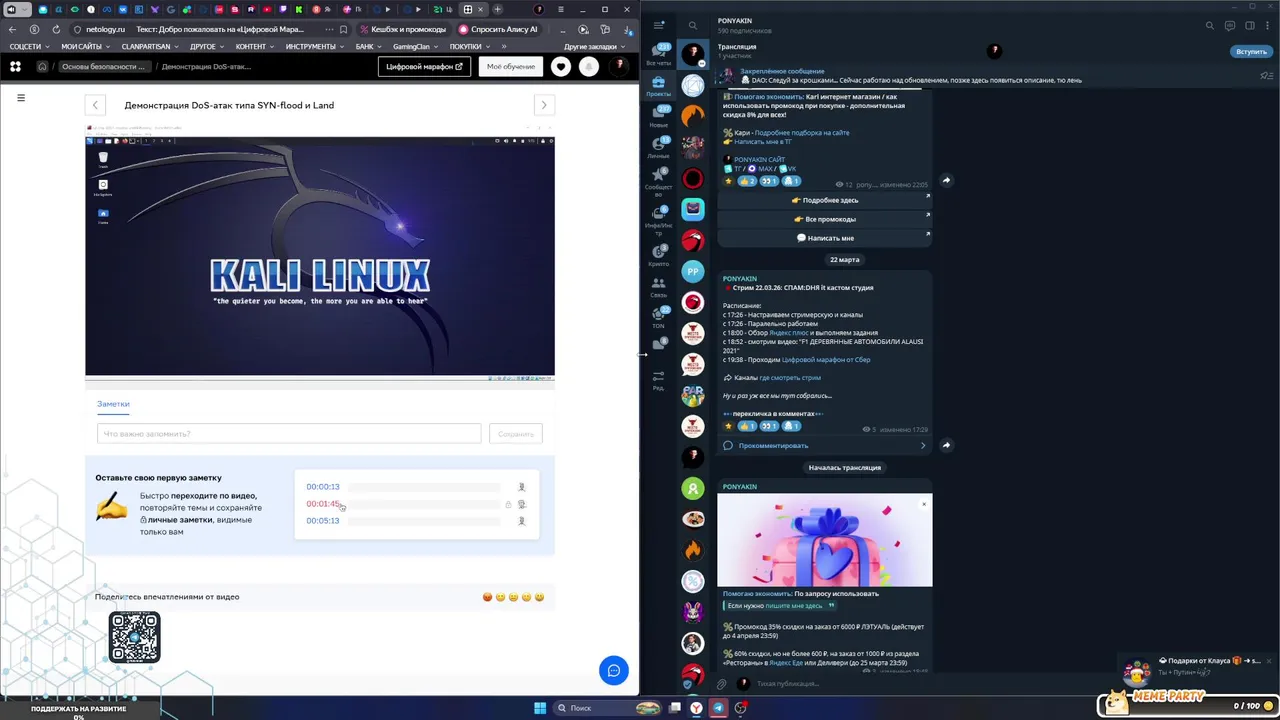Click the home breadcrumb icon

[x=42, y=67]
